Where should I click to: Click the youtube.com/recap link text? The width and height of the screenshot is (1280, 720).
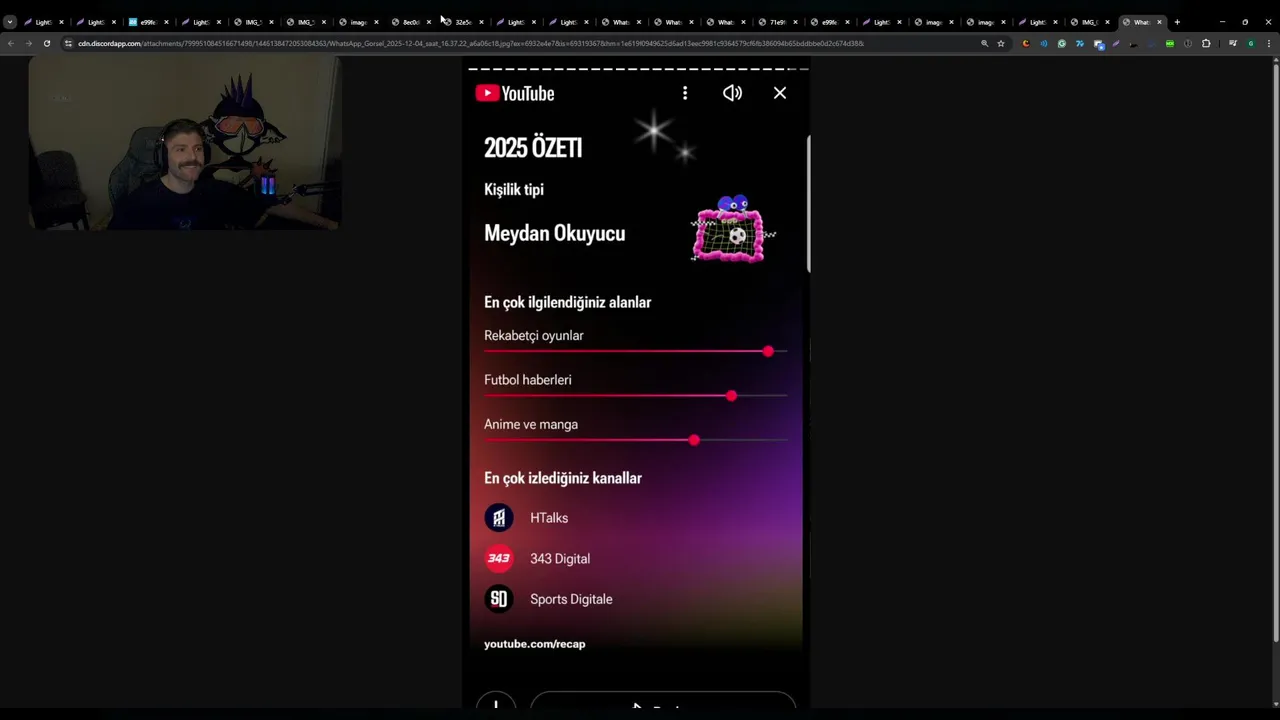pos(535,644)
